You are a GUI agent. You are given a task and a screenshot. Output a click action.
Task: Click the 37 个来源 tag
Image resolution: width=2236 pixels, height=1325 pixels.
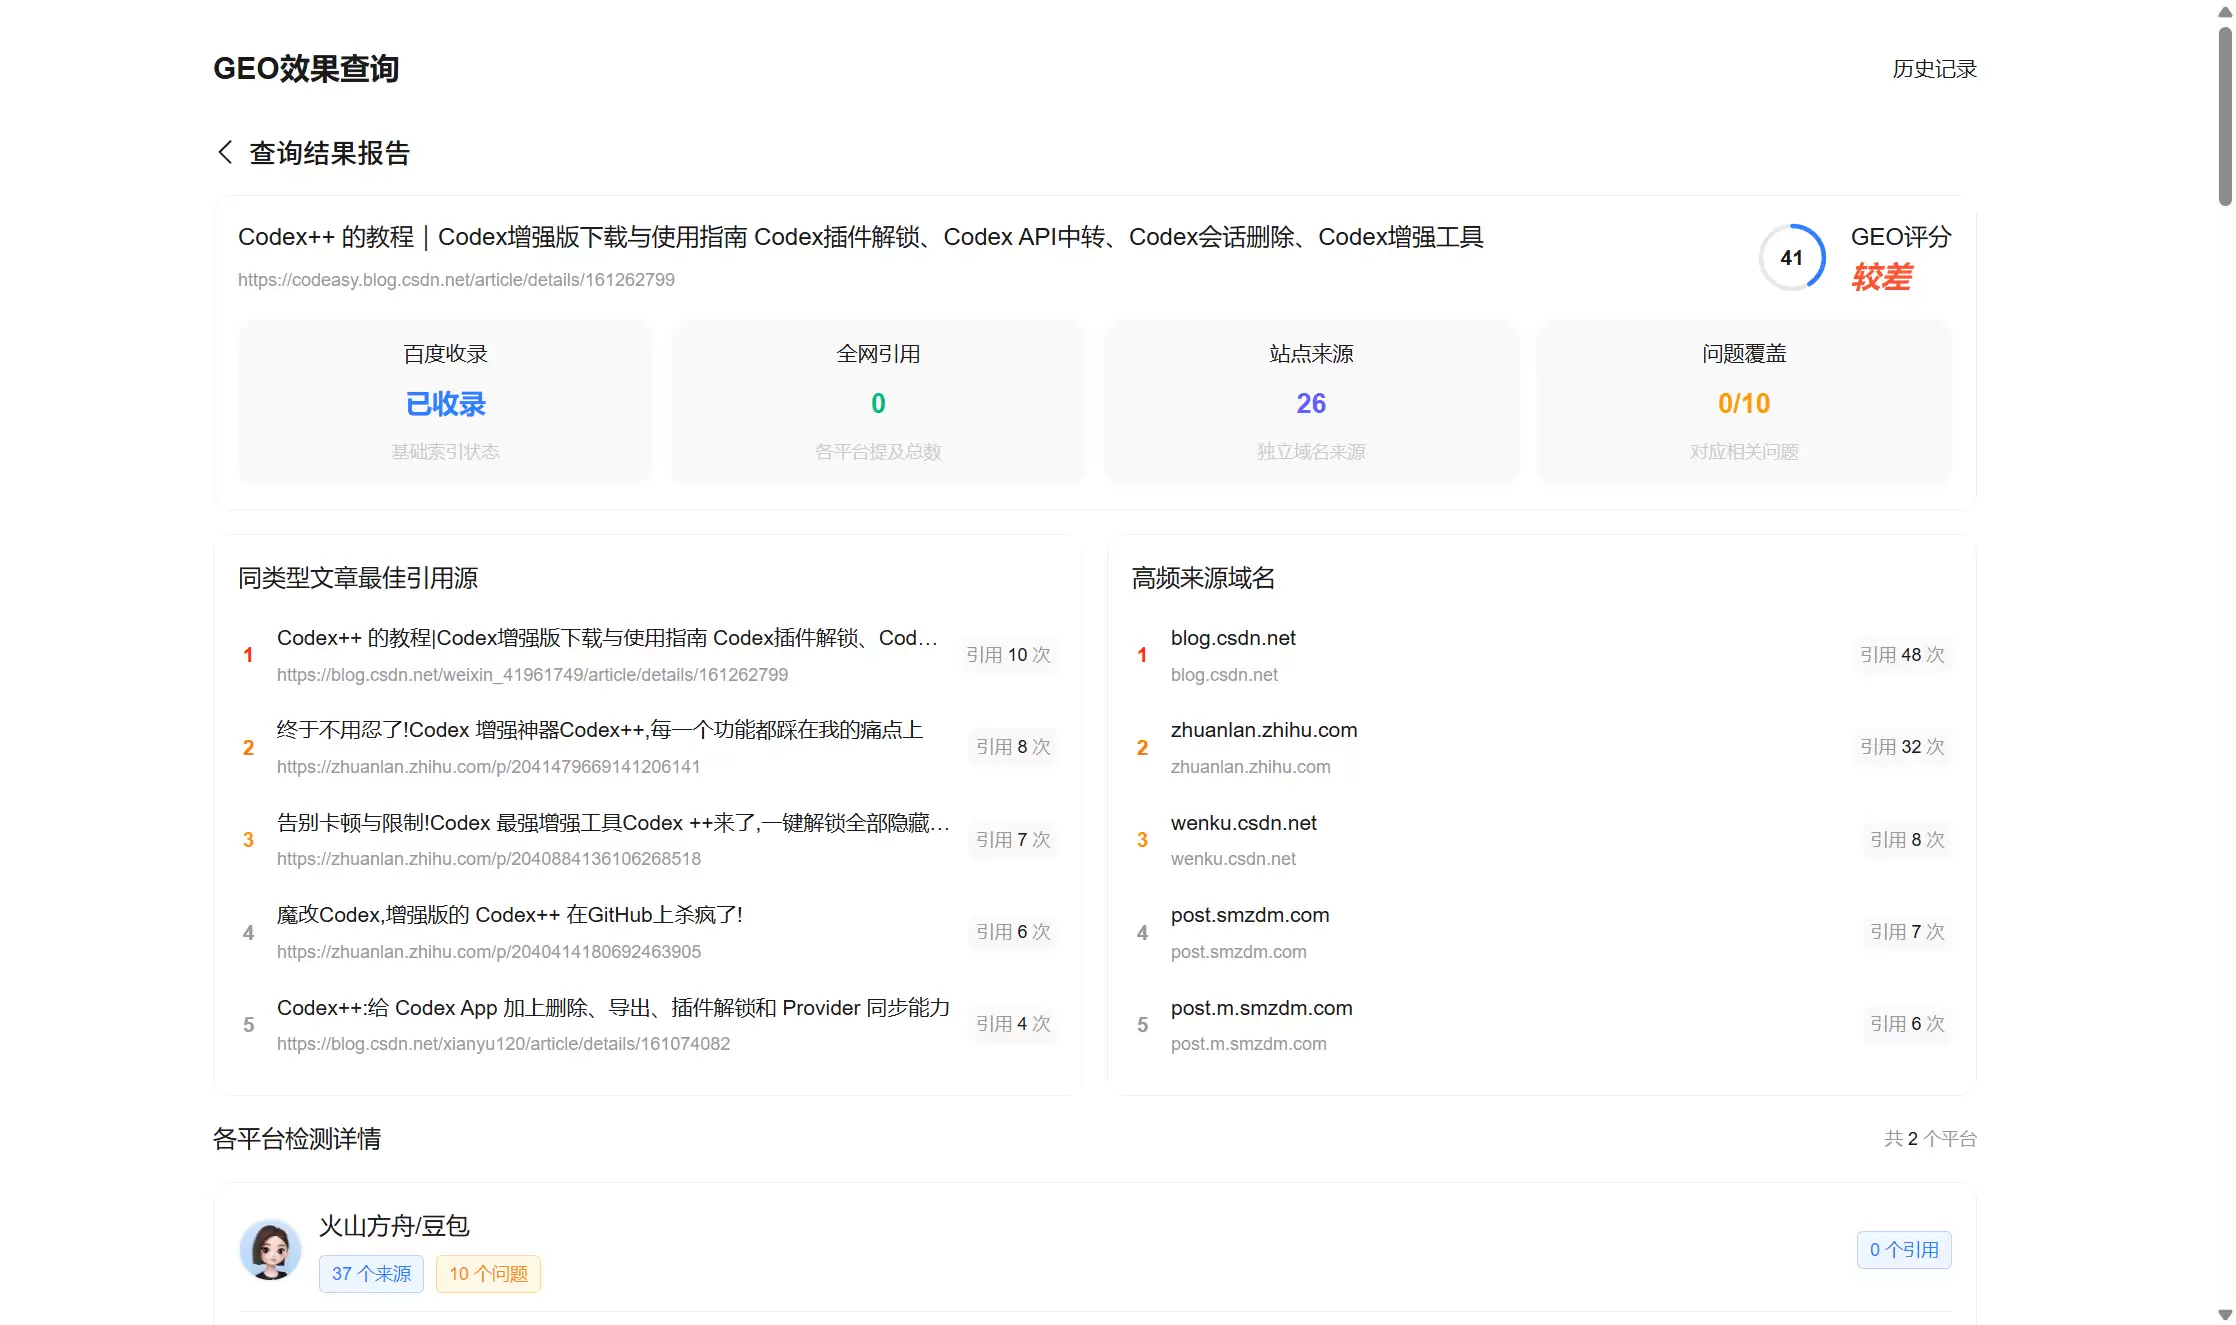tap(371, 1273)
